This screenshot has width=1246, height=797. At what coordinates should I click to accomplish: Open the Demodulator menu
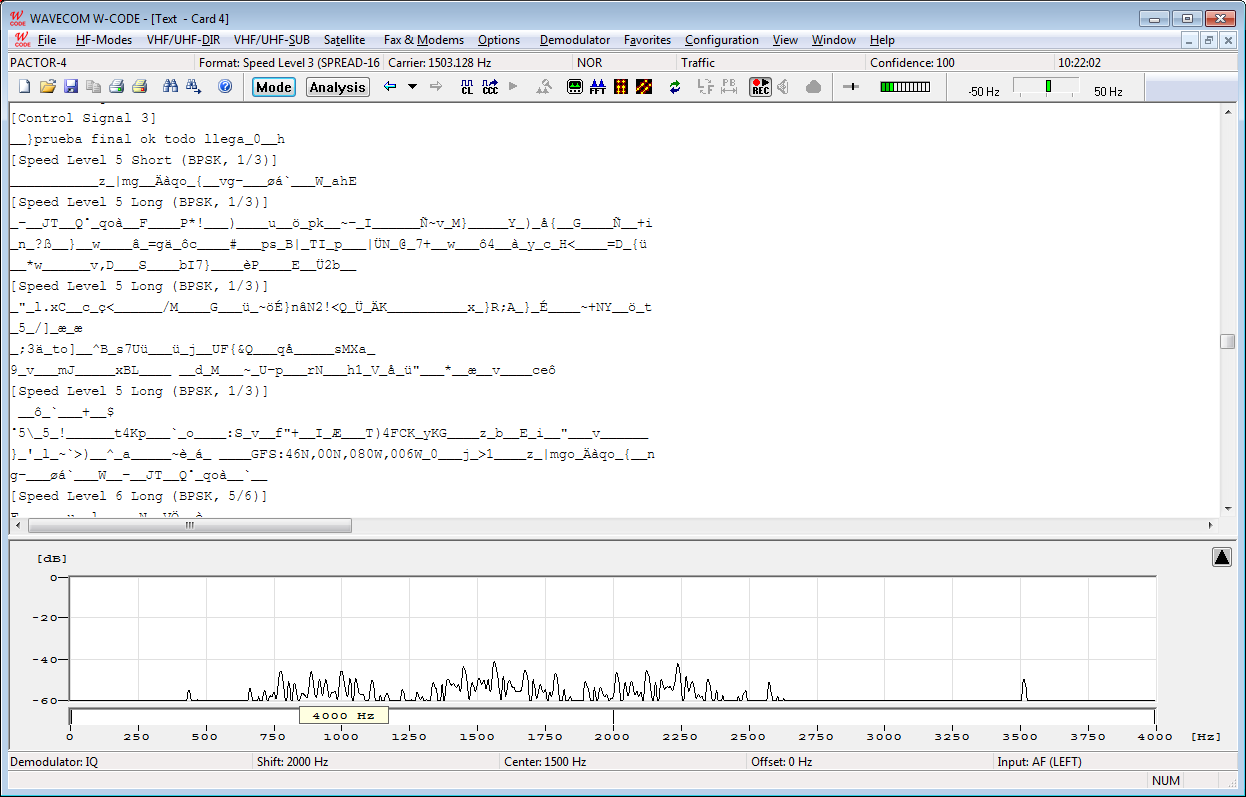click(x=575, y=40)
